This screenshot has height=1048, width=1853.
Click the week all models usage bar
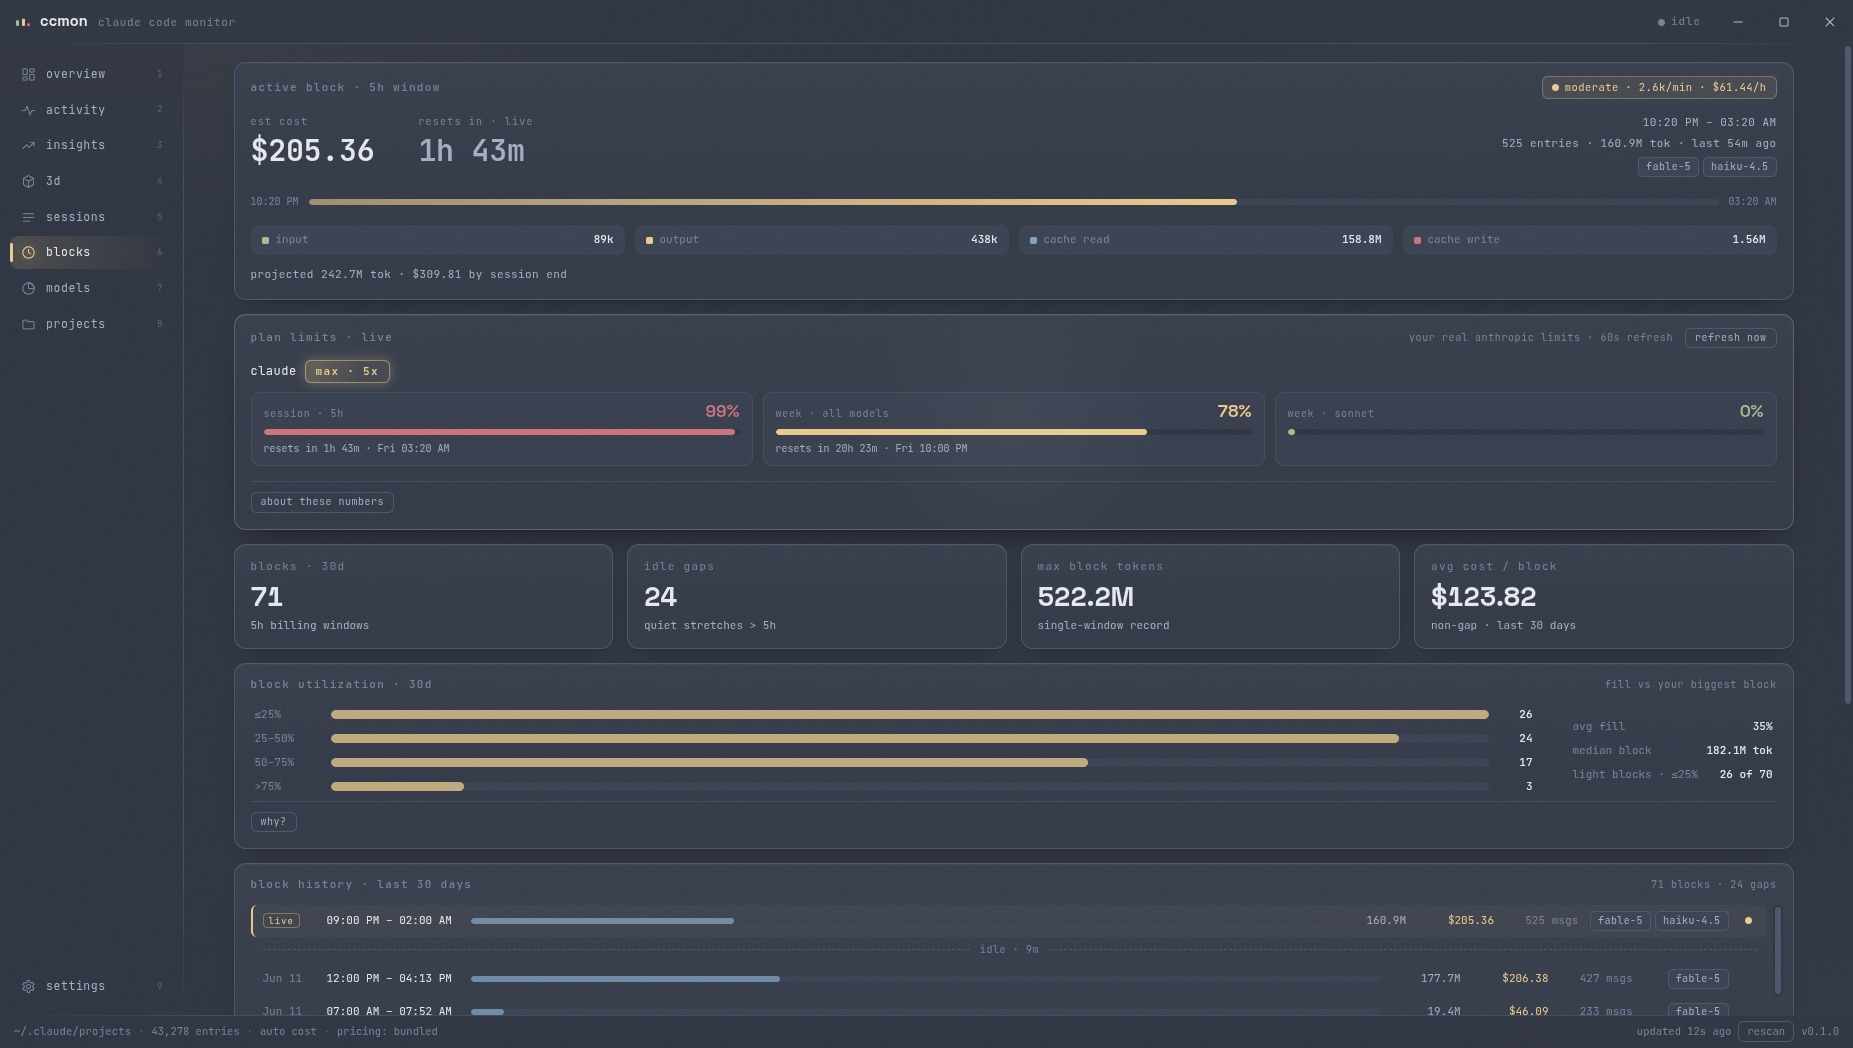pyautogui.click(x=1013, y=432)
